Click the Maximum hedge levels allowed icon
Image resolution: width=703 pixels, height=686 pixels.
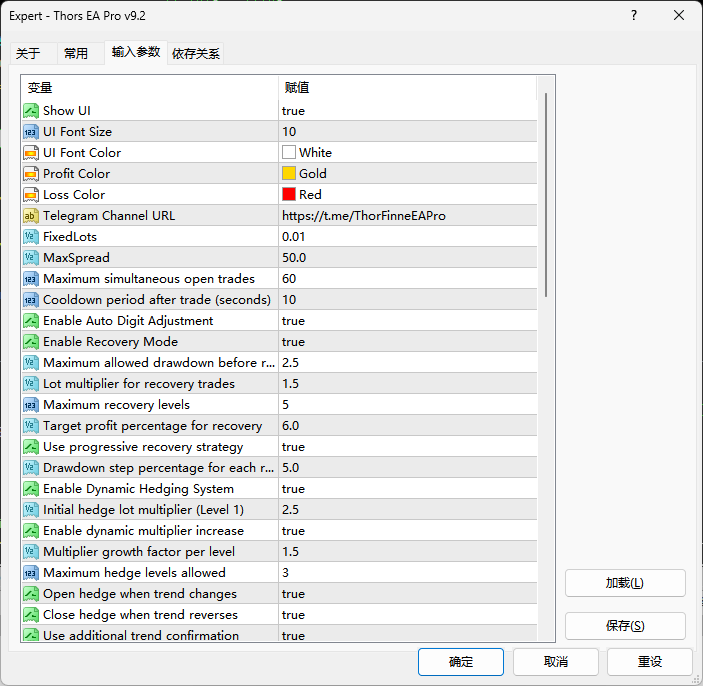coord(31,573)
